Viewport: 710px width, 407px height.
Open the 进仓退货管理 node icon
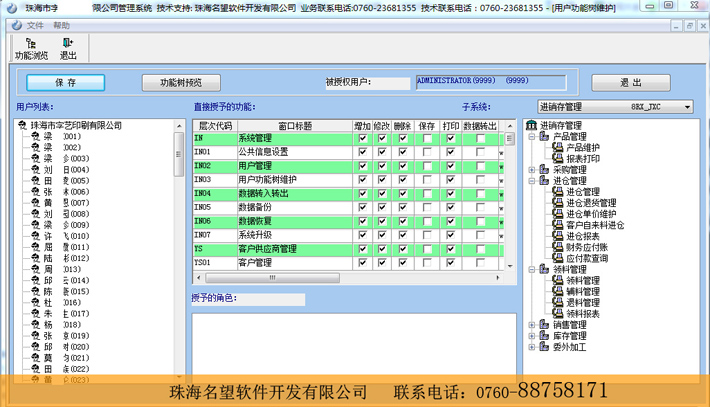click(558, 202)
